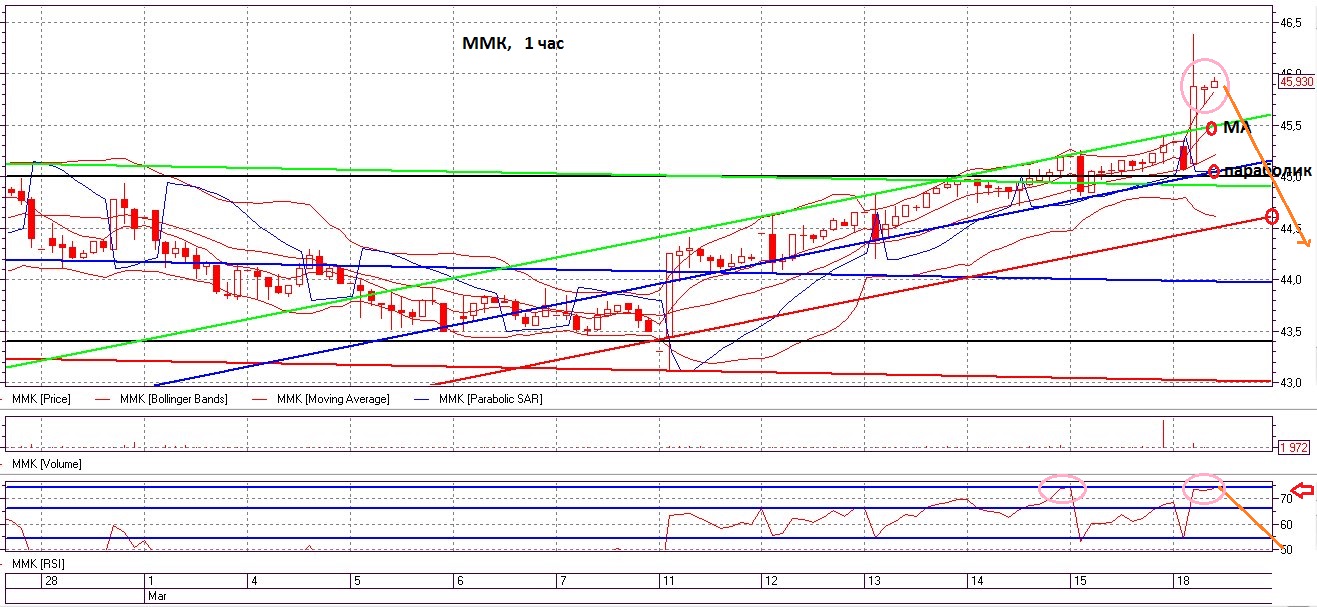This screenshot has width=1317, height=607.
Task: Click the 43,0 price axis label
Action: point(1290,383)
